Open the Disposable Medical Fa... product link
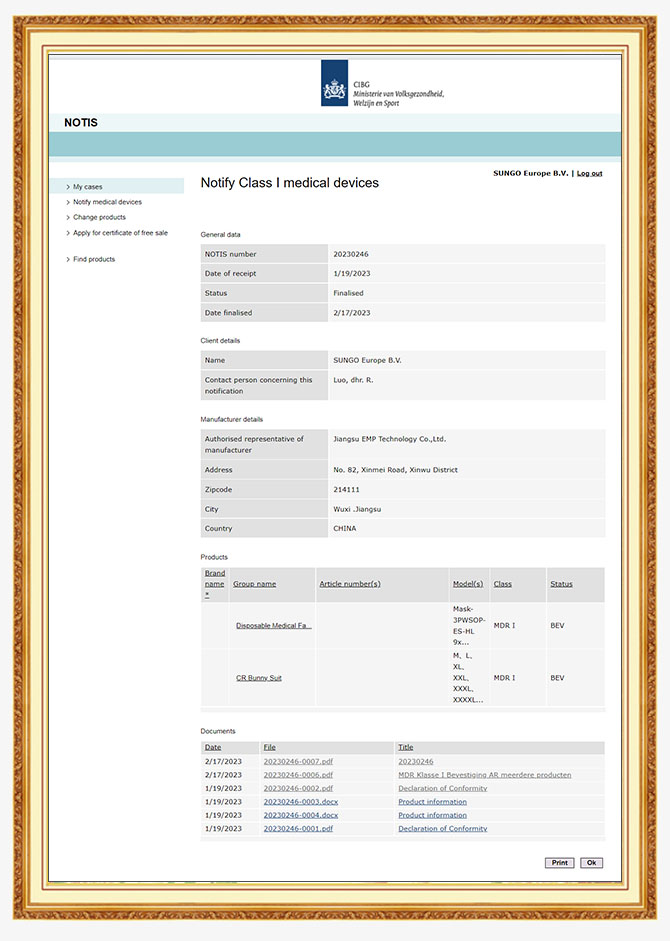 tap(273, 626)
